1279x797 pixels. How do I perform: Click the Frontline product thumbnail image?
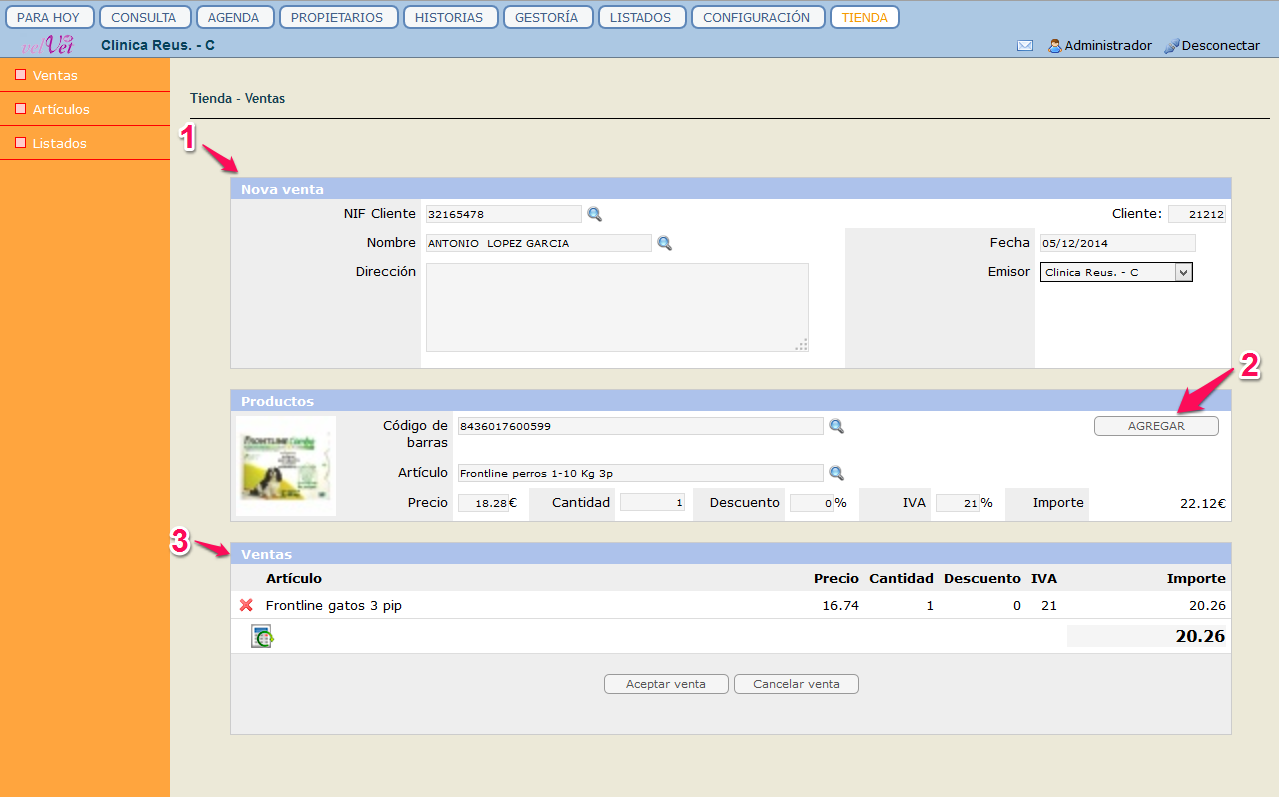point(286,466)
